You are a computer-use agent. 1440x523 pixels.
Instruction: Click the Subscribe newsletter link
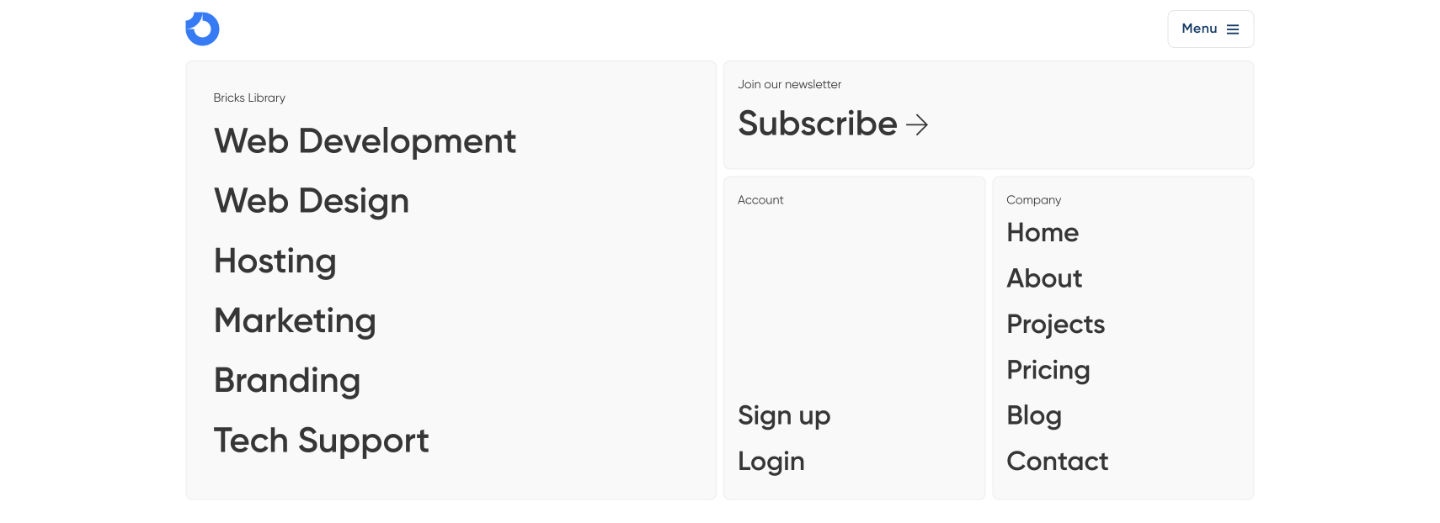pos(817,124)
